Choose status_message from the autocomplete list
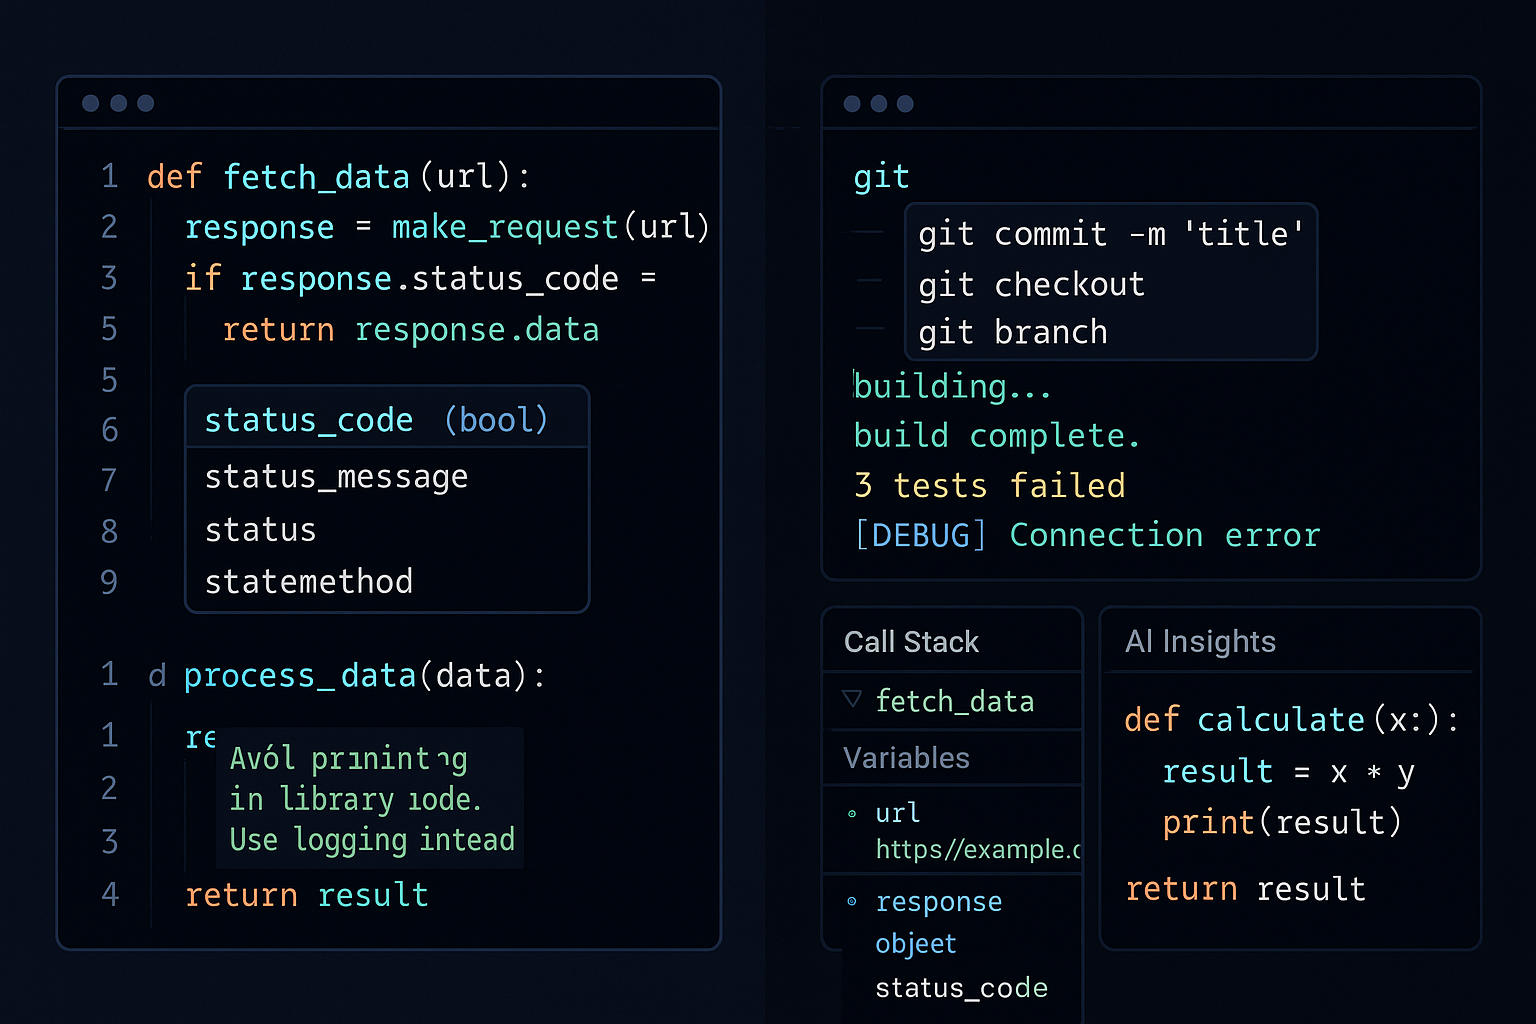This screenshot has height=1024, width=1536. pyautogui.click(x=336, y=477)
